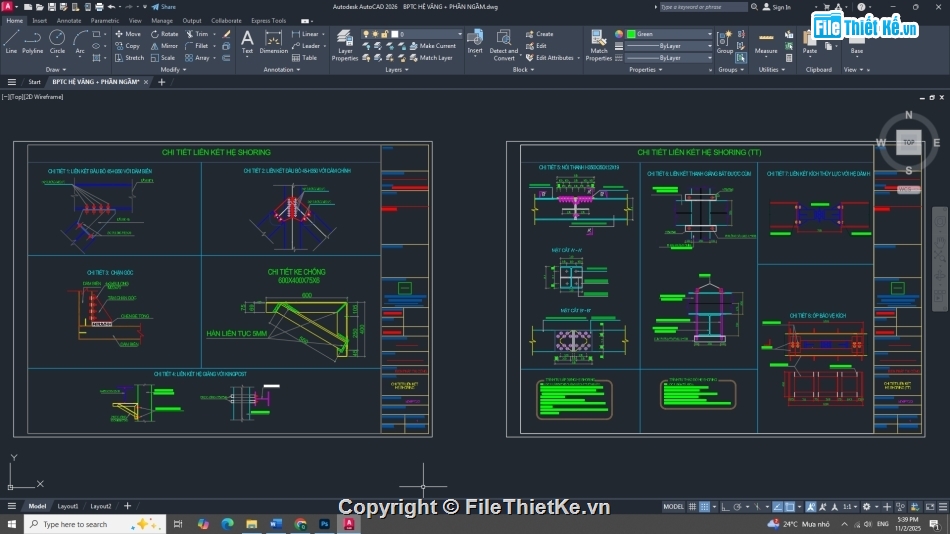
Task: Expand the Green object color dropdown
Action: 710,34
